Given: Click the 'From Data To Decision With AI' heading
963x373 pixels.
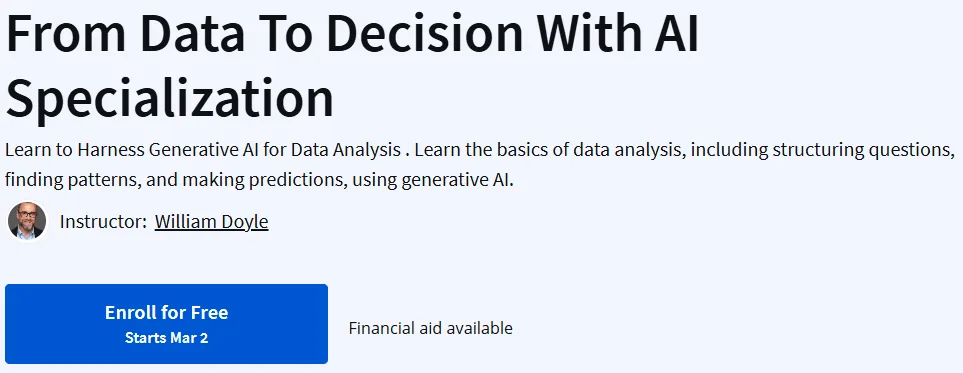Looking at the screenshot, I should [x=353, y=32].
